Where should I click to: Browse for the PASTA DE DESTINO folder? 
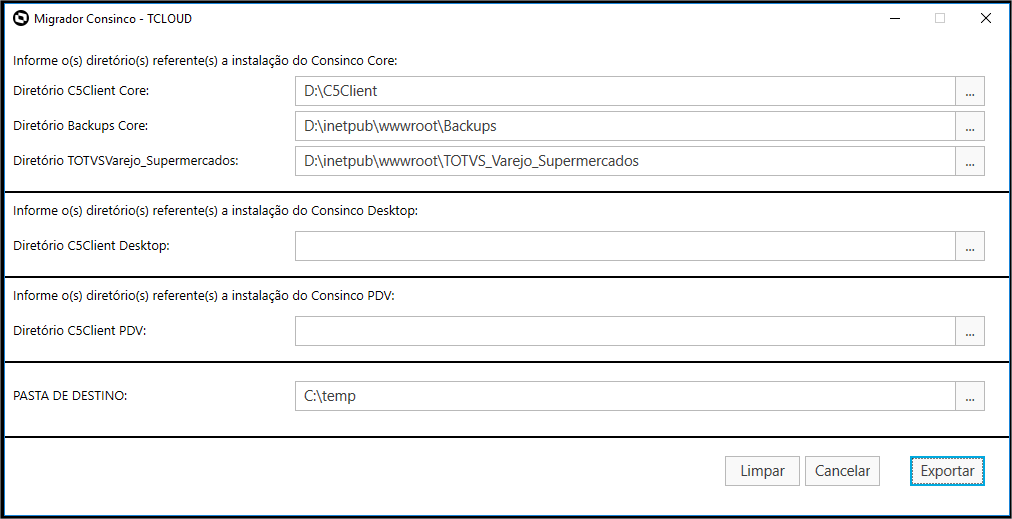coord(969,396)
